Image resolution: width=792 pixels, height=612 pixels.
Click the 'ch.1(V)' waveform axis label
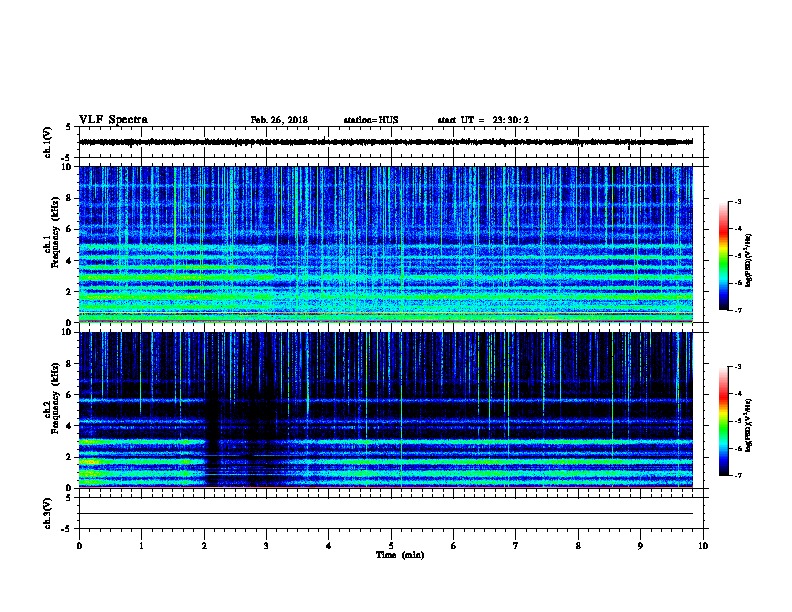point(47,142)
